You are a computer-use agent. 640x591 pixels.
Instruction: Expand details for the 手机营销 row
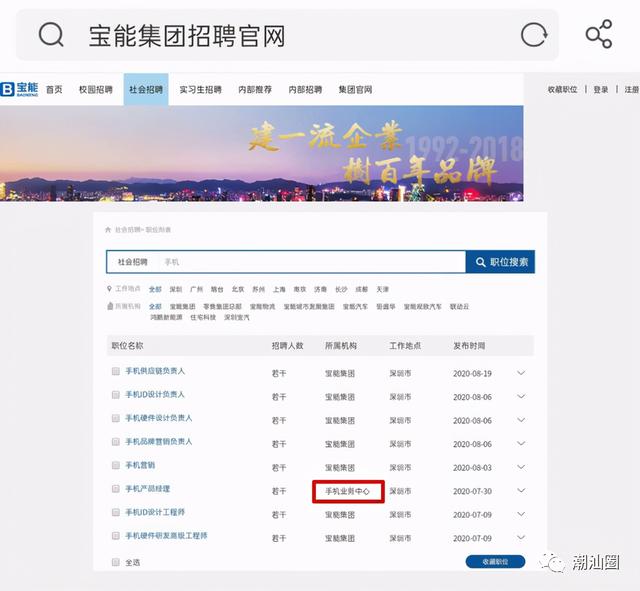tap(520, 467)
